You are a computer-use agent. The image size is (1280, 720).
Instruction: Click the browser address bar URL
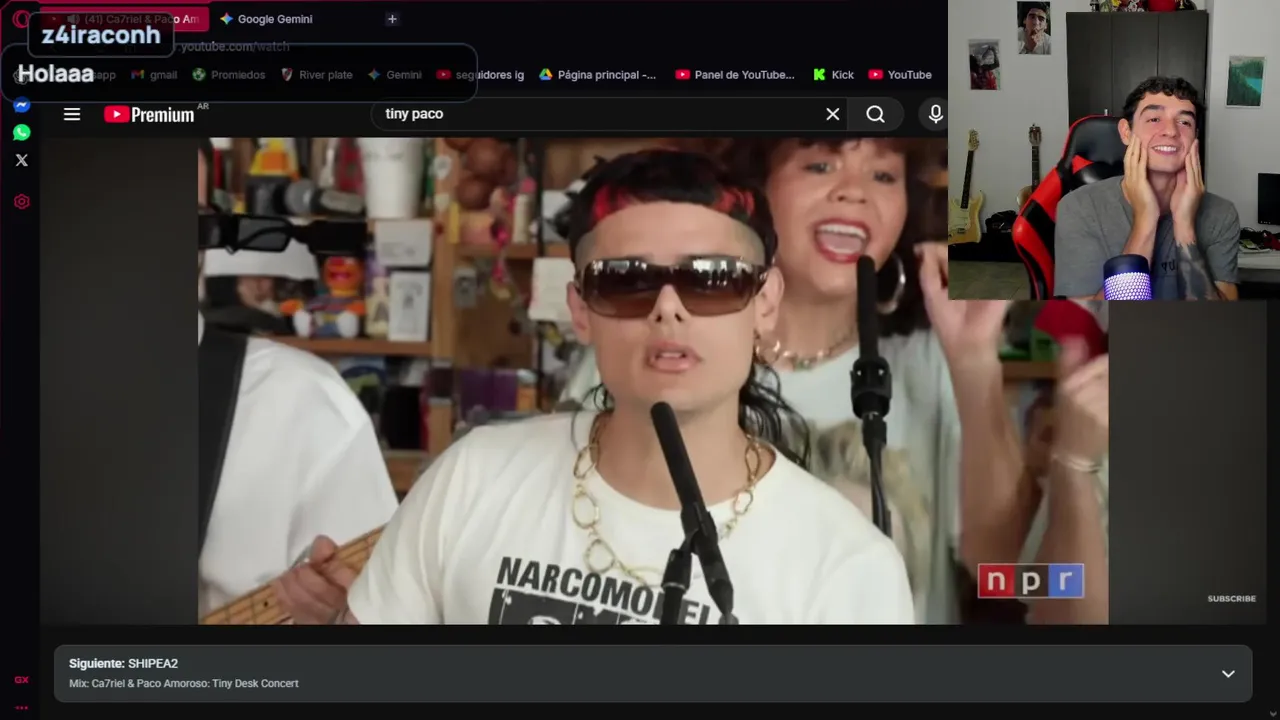pyautogui.click(x=235, y=47)
